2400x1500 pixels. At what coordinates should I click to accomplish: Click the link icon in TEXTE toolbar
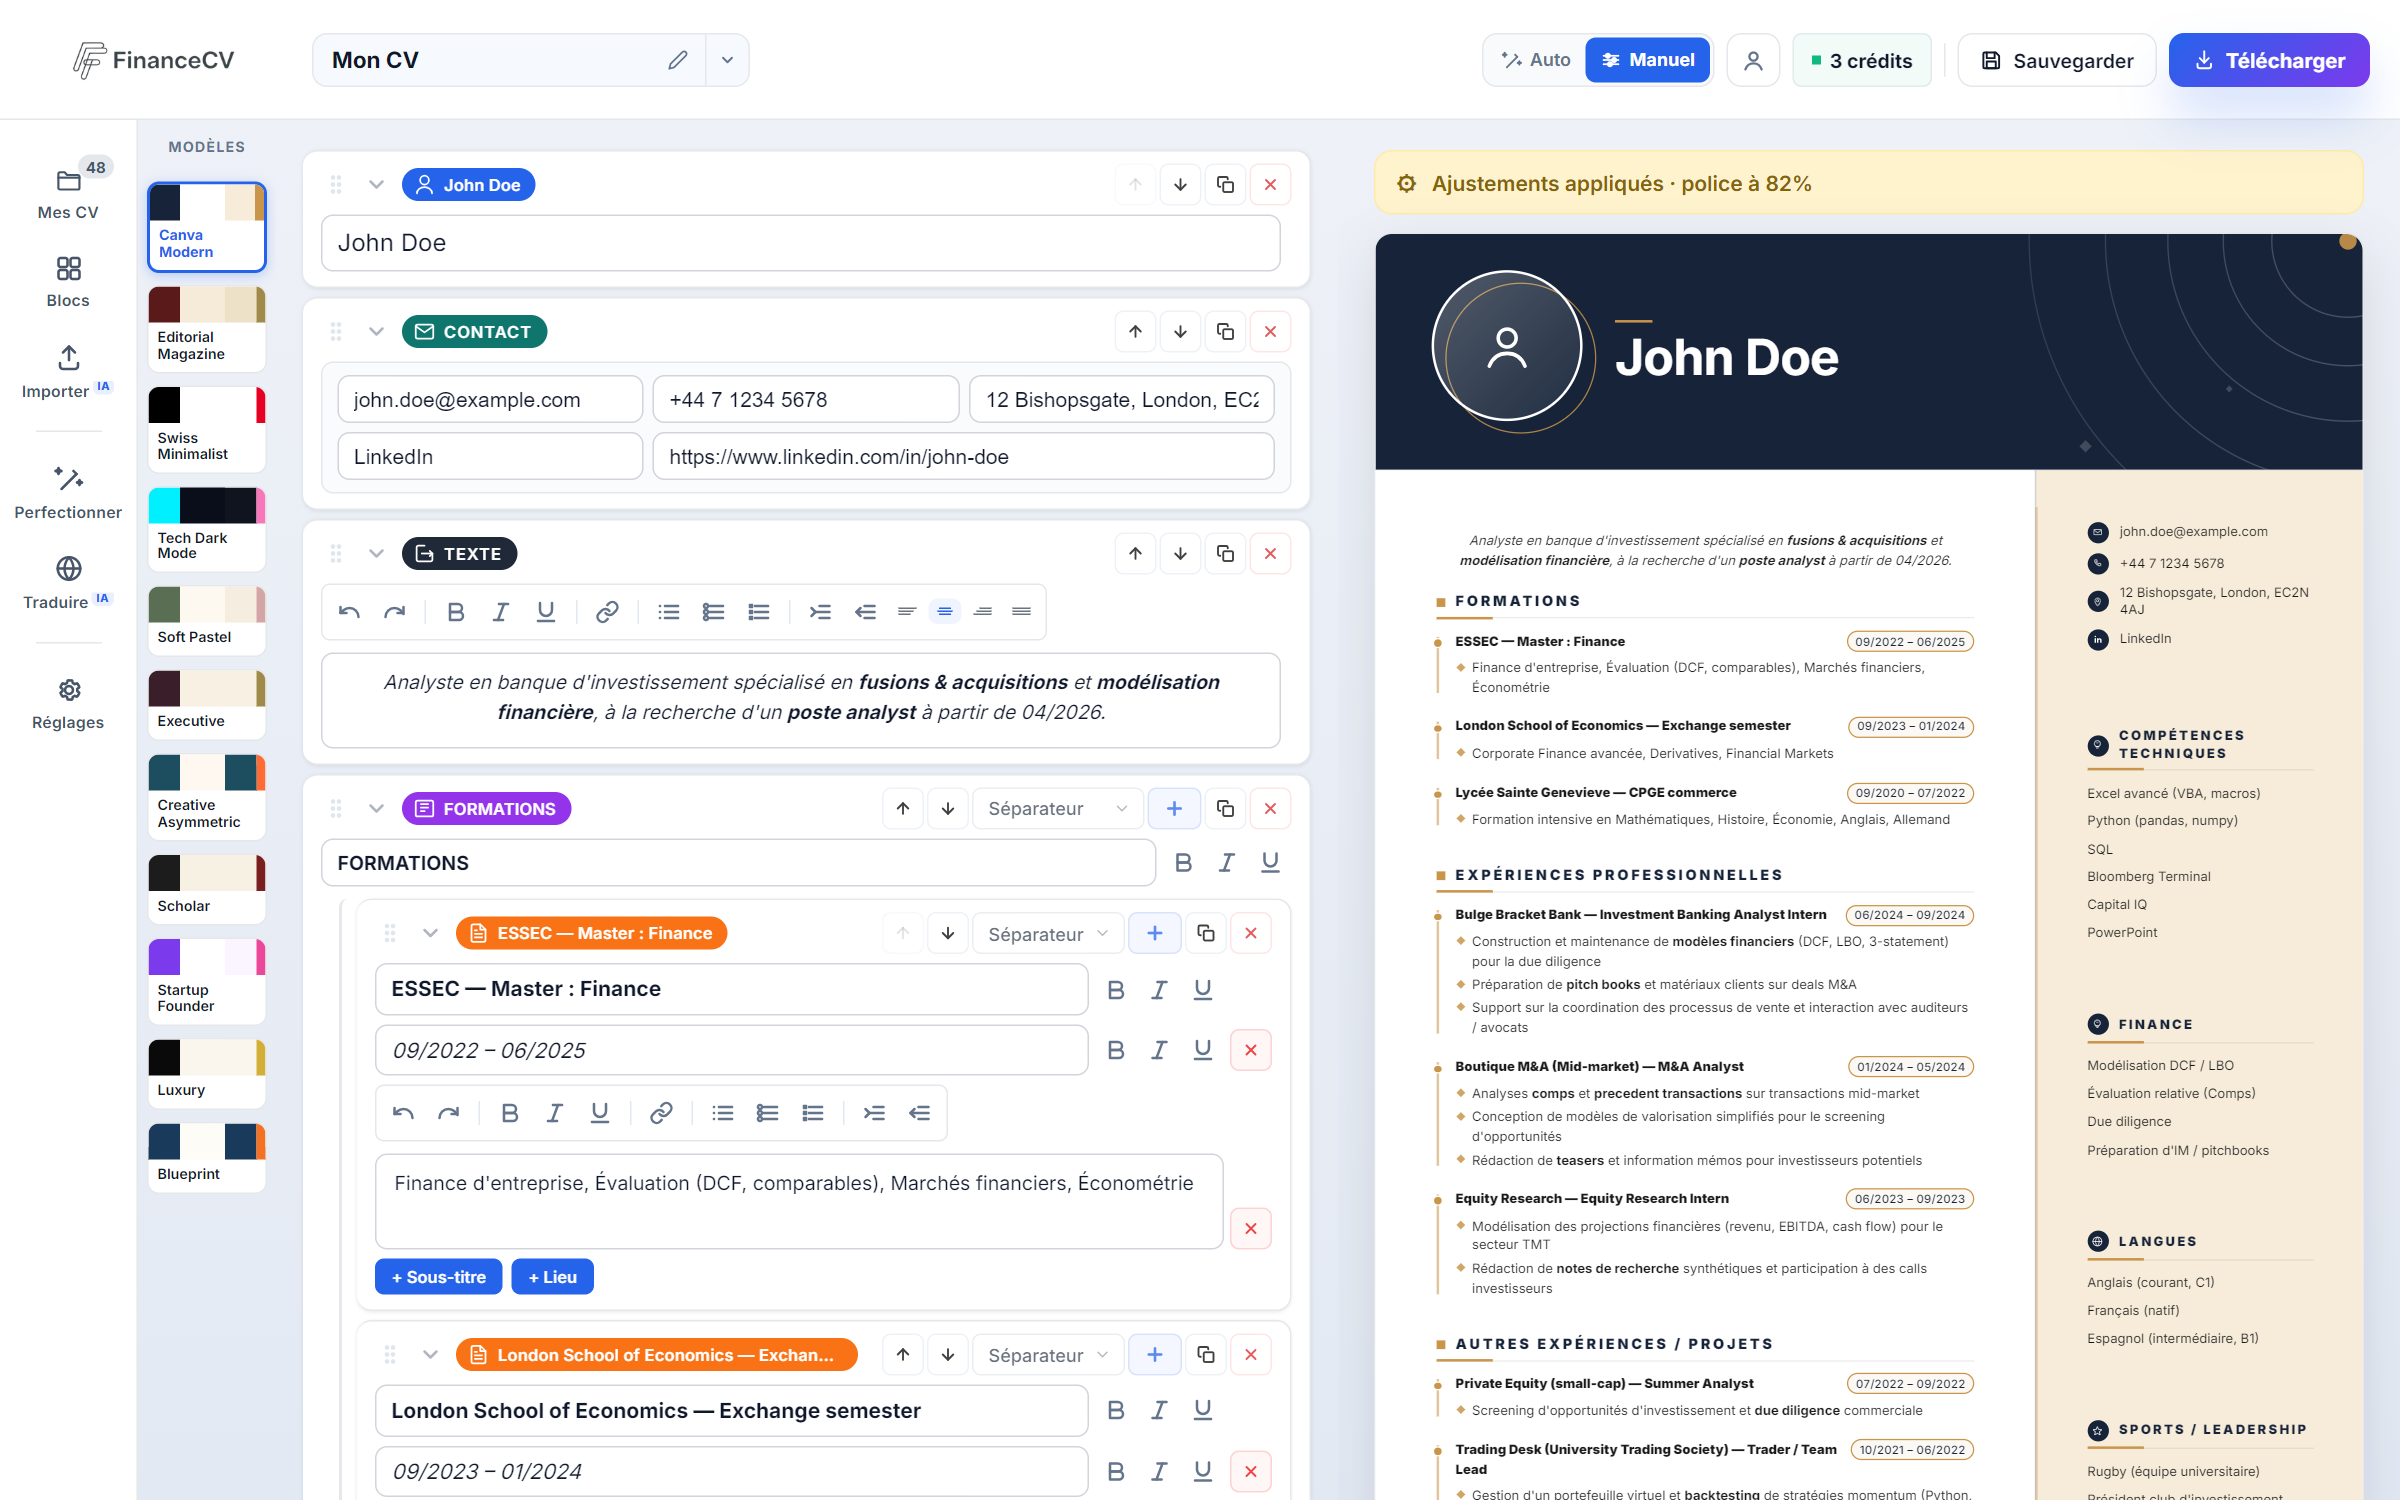[x=607, y=612]
